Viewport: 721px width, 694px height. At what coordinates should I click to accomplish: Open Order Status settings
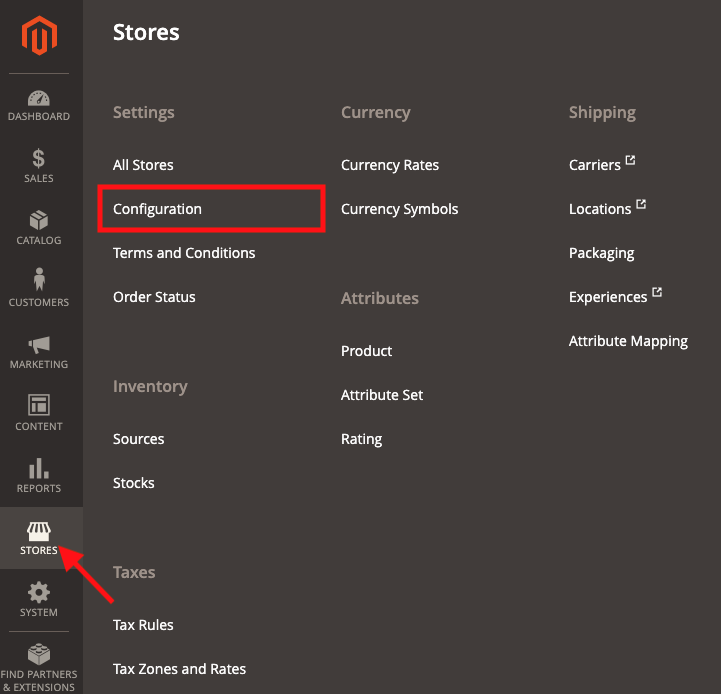154,297
